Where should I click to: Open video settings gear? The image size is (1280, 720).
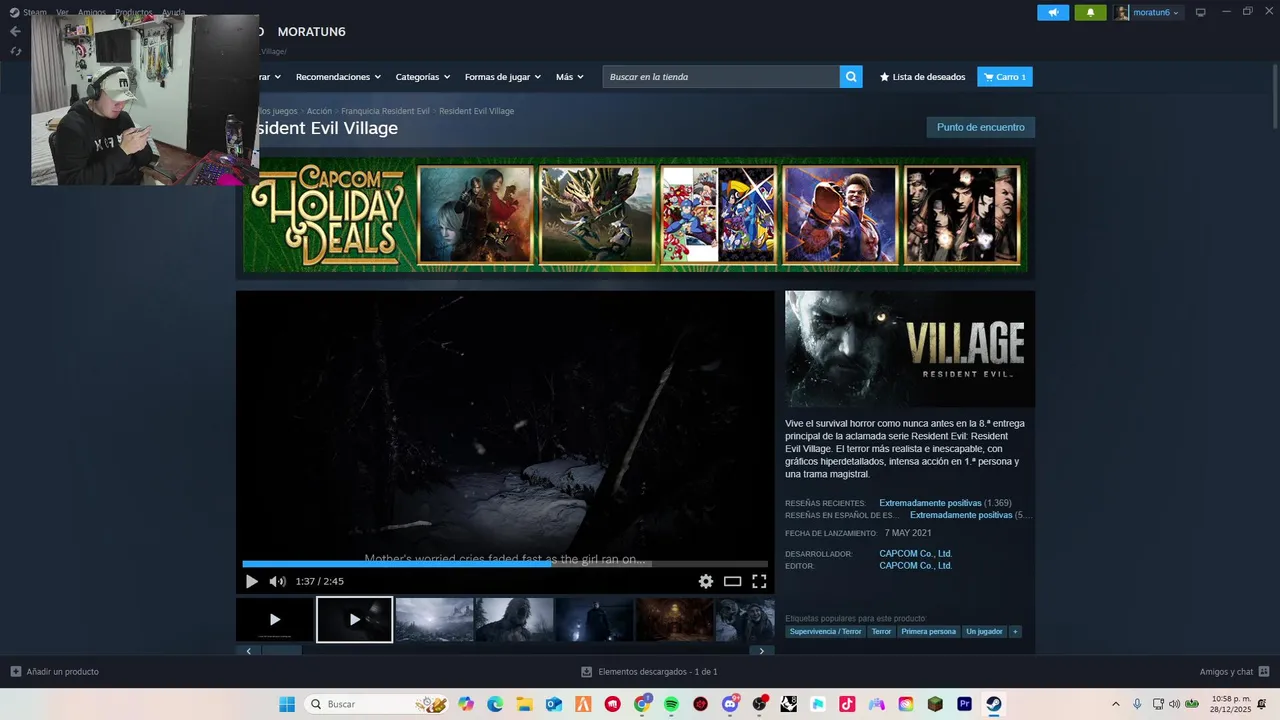point(706,581)
